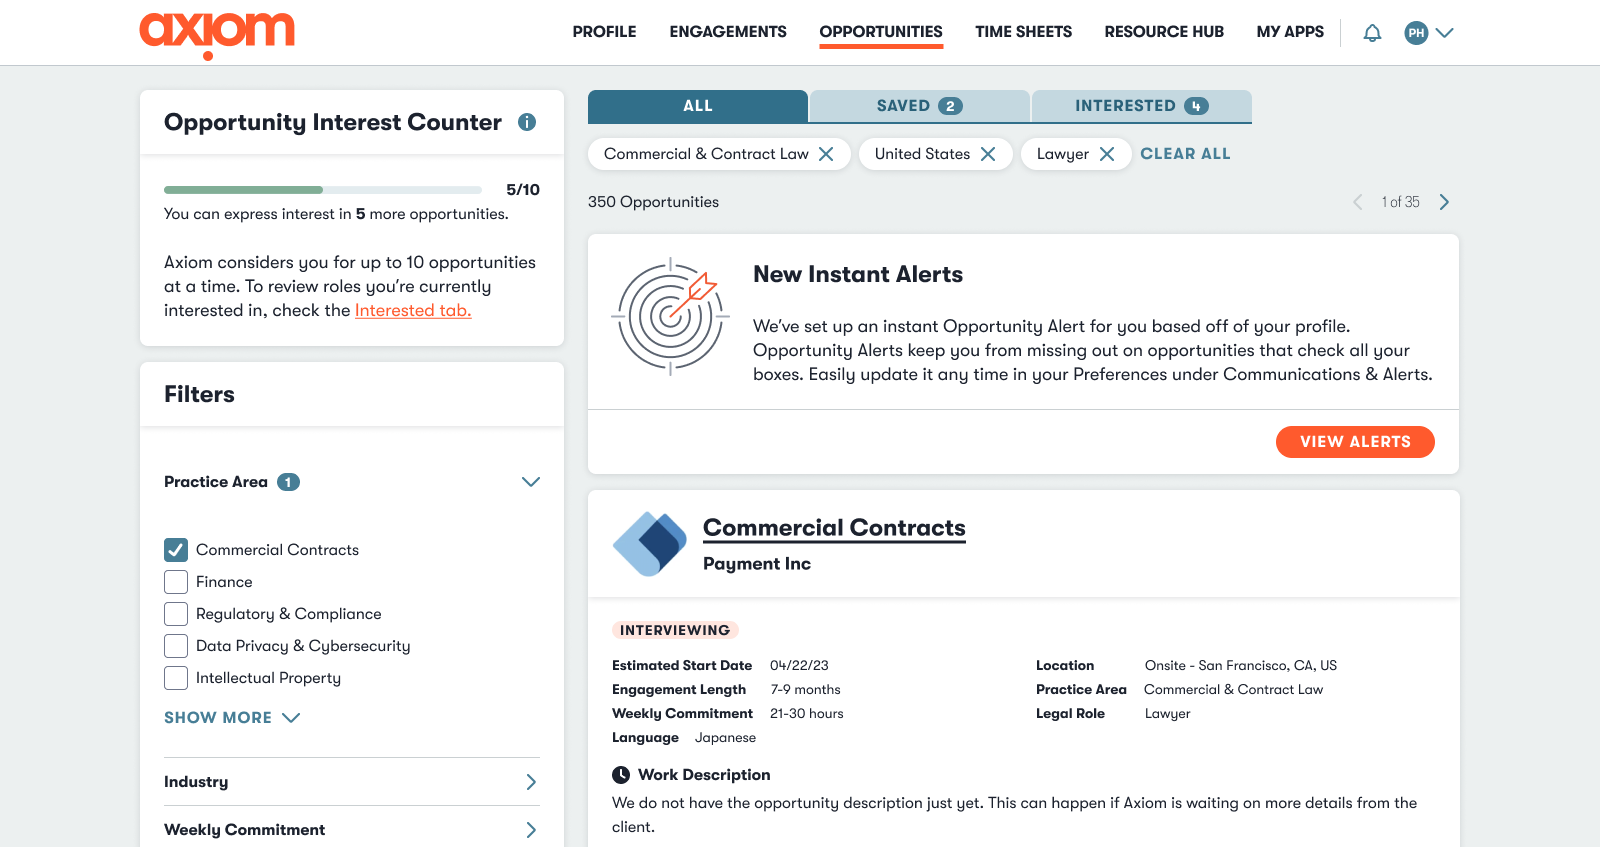
Task: Open the Interested tab link
Action: [412, 311]
